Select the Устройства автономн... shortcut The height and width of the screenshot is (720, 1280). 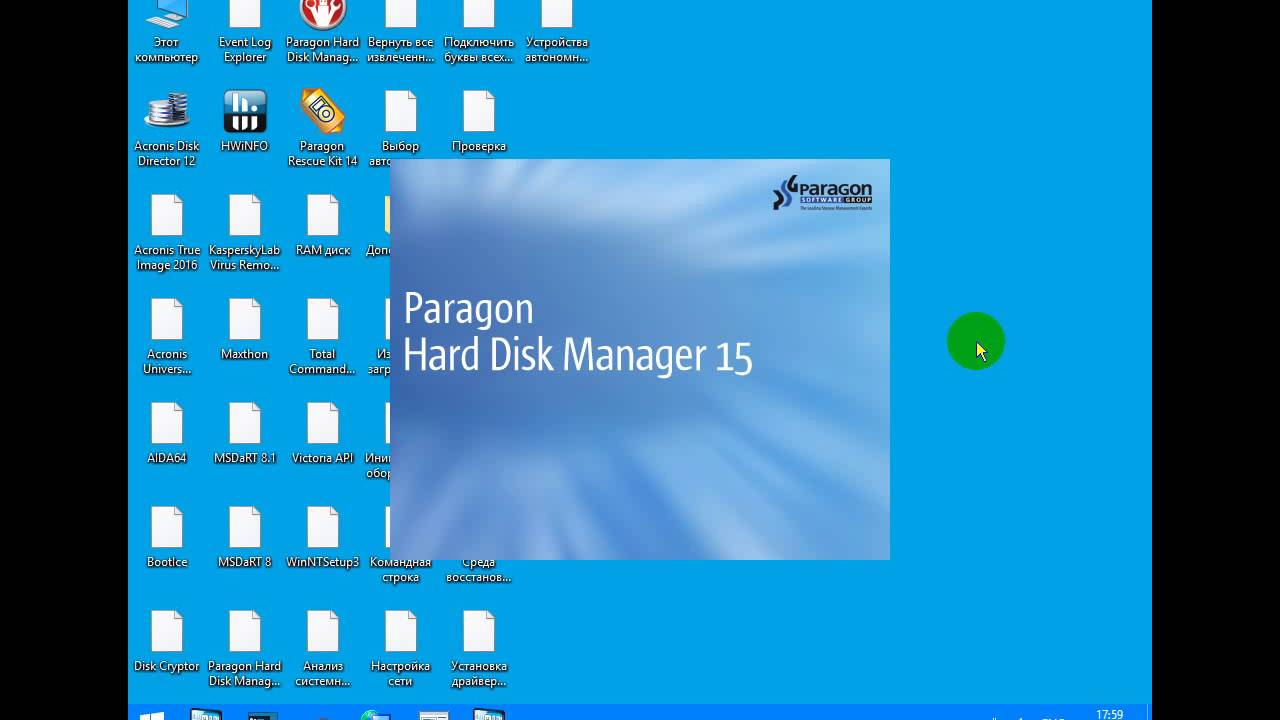[557, 32]
